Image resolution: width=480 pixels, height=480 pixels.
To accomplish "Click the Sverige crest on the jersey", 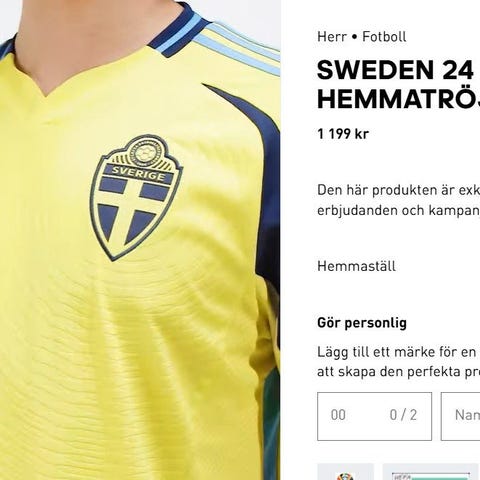I will (136, 197).
